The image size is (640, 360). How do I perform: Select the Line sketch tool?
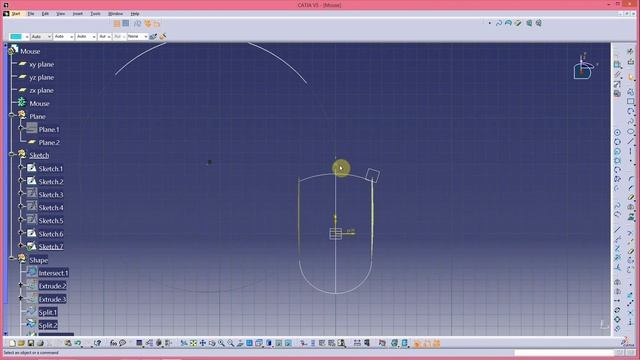point(631,141)
